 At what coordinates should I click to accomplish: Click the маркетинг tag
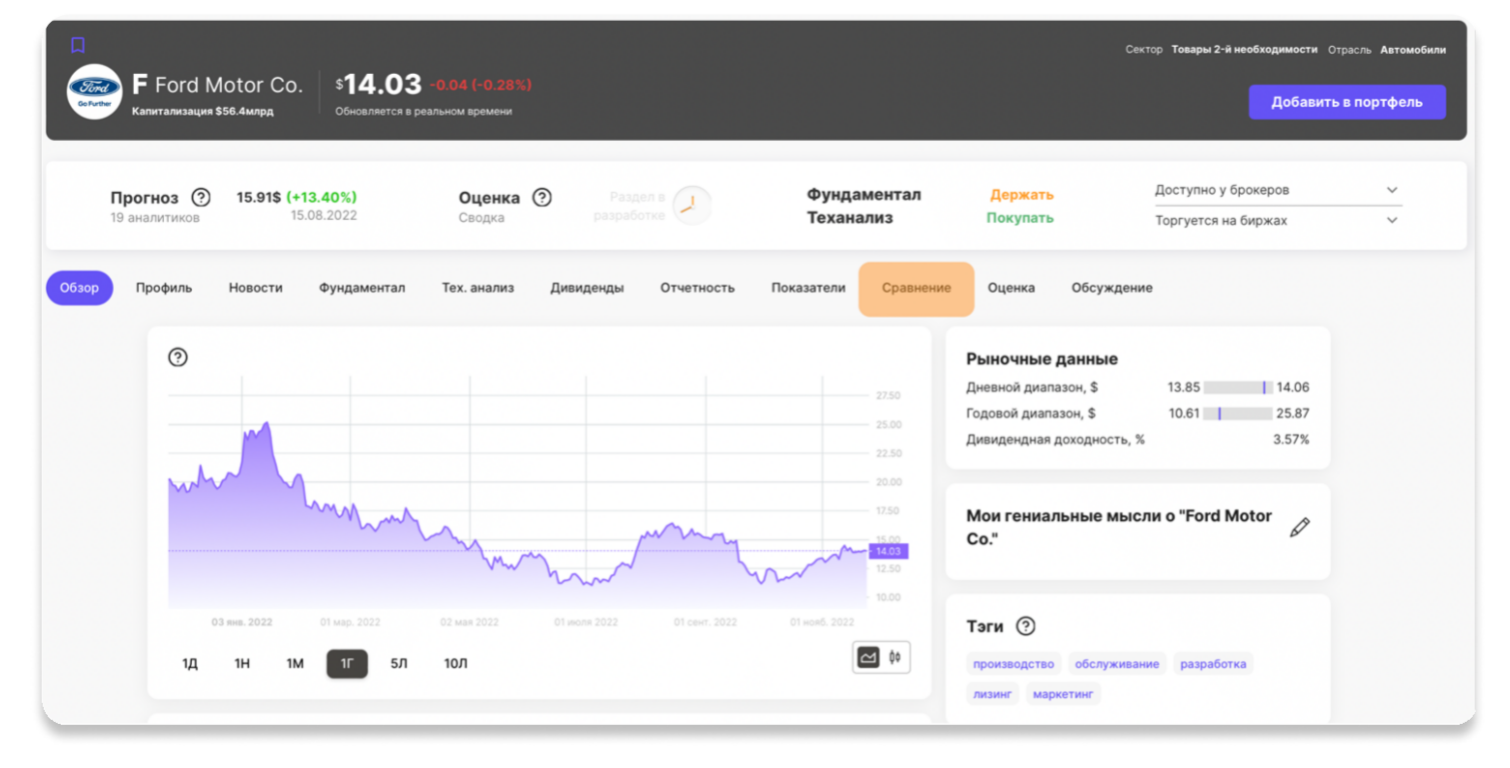coord(1063,694)
